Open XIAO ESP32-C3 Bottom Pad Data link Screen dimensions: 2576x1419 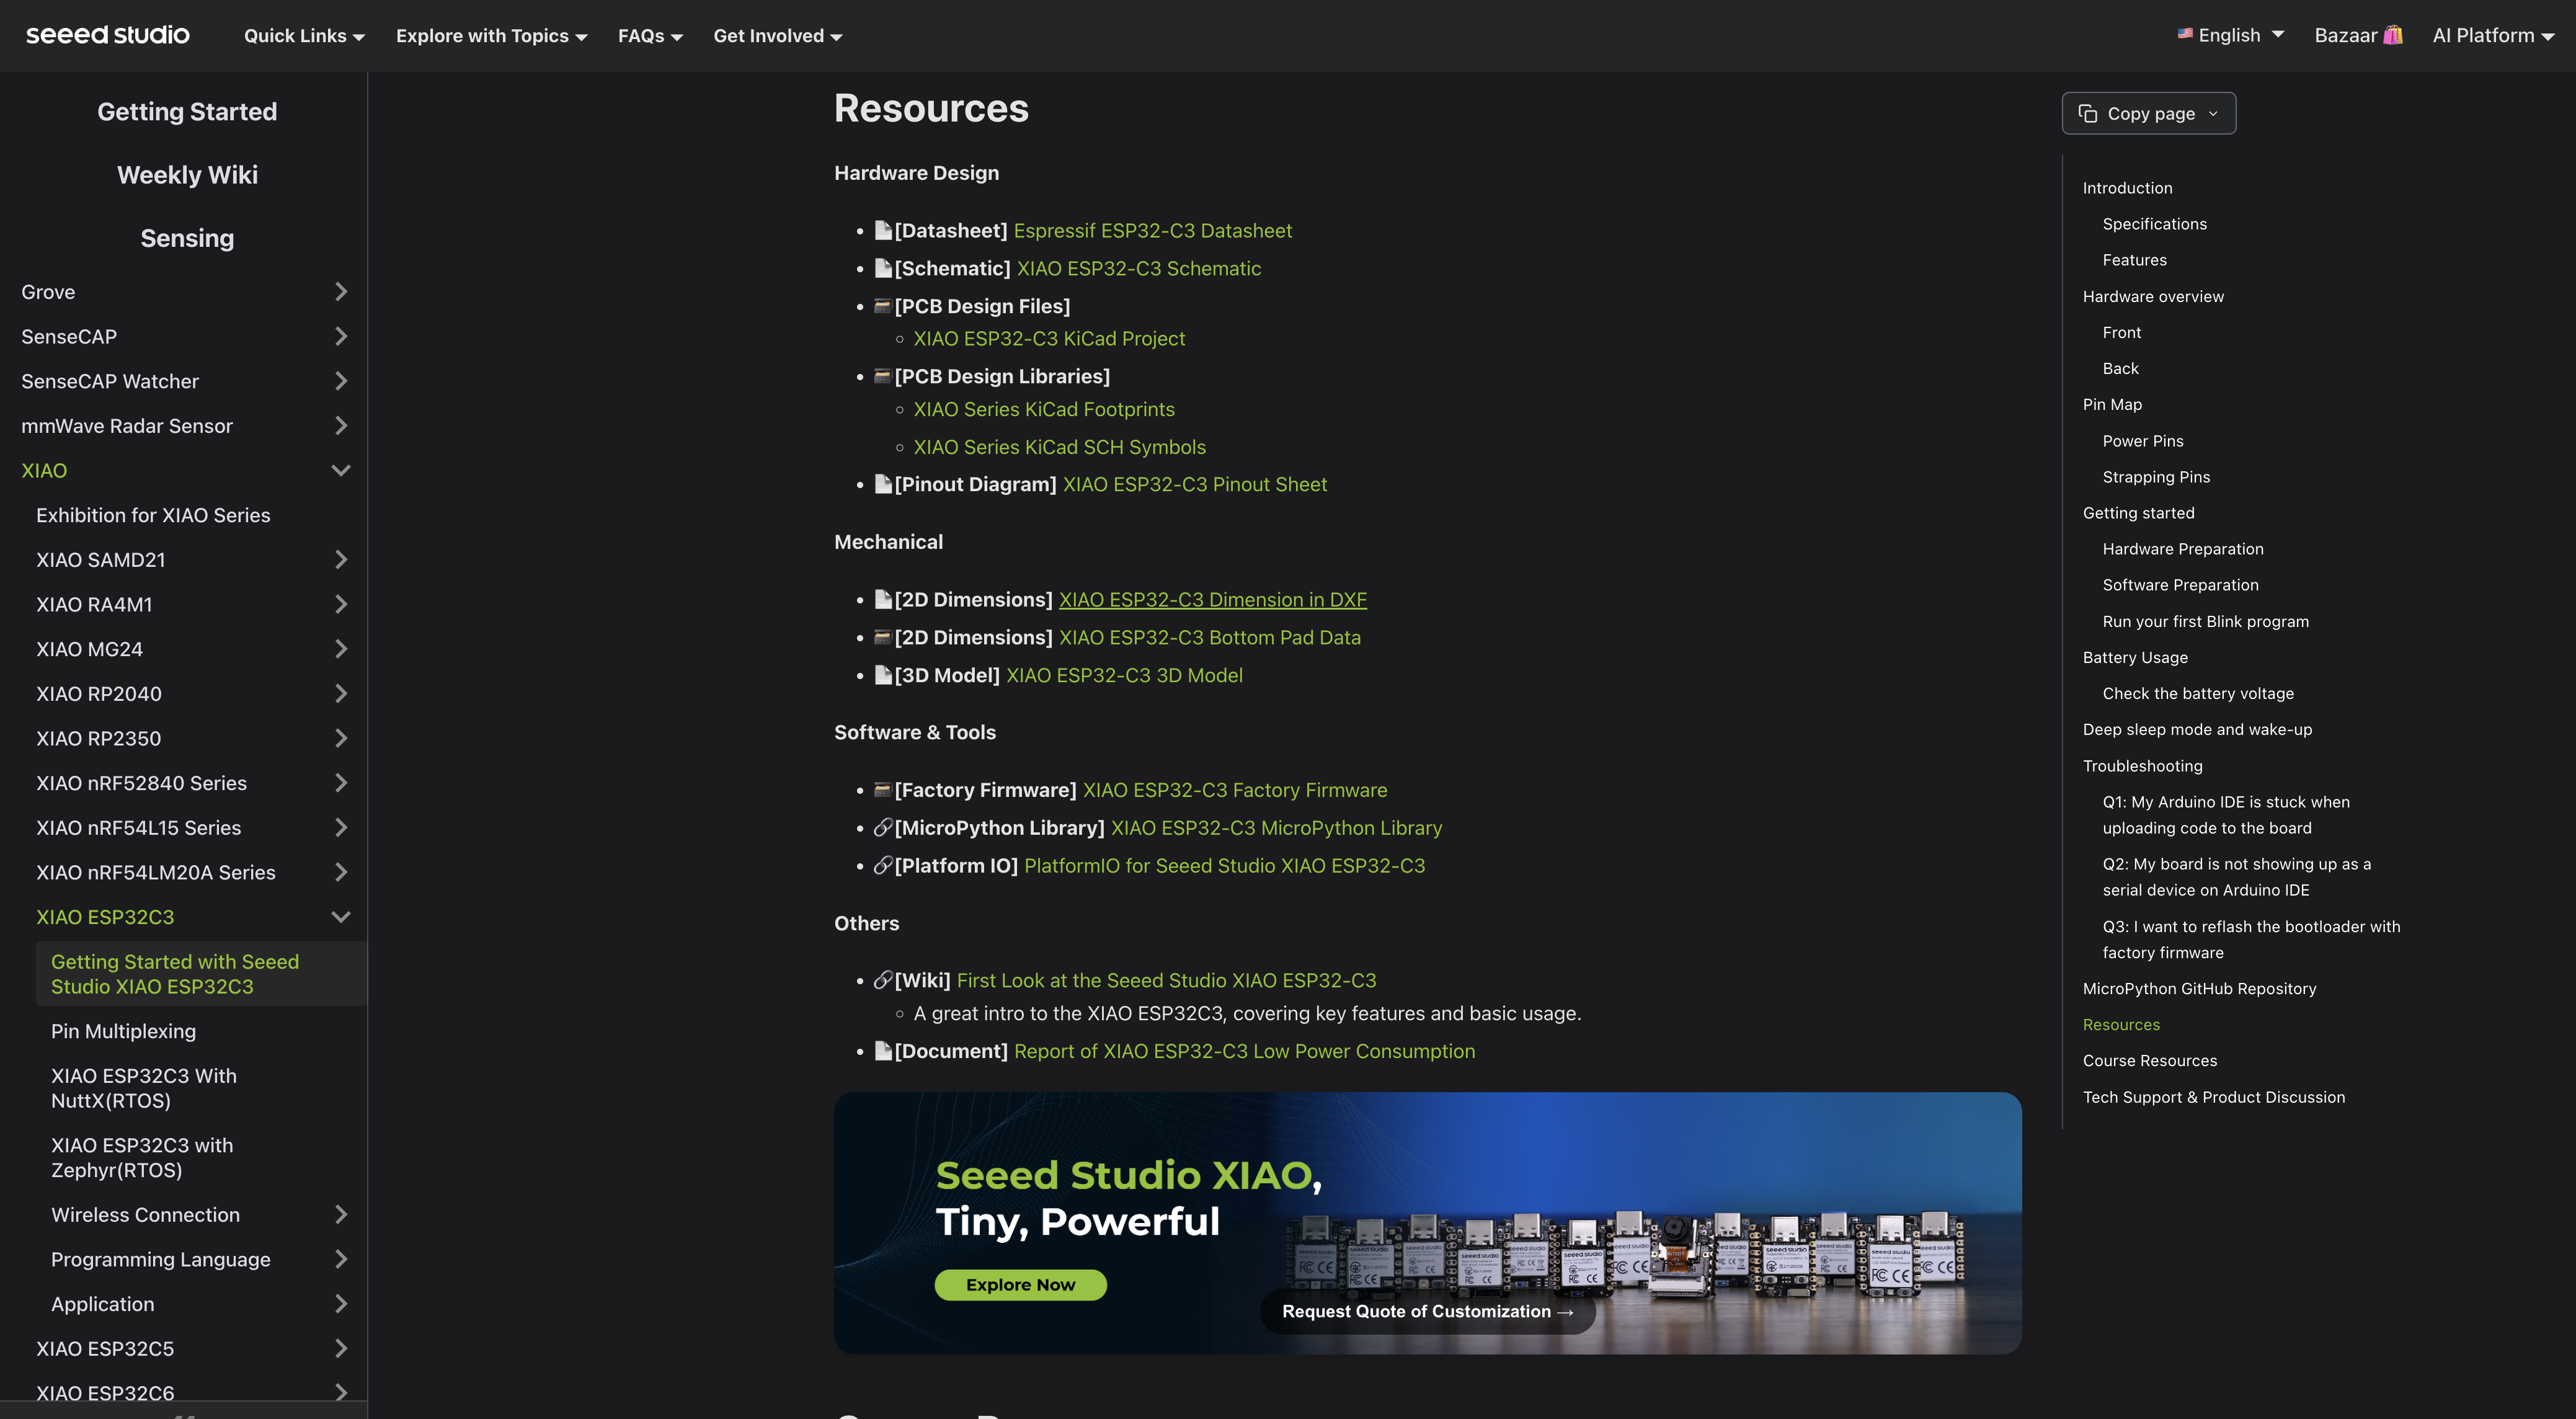(1210, 638)
